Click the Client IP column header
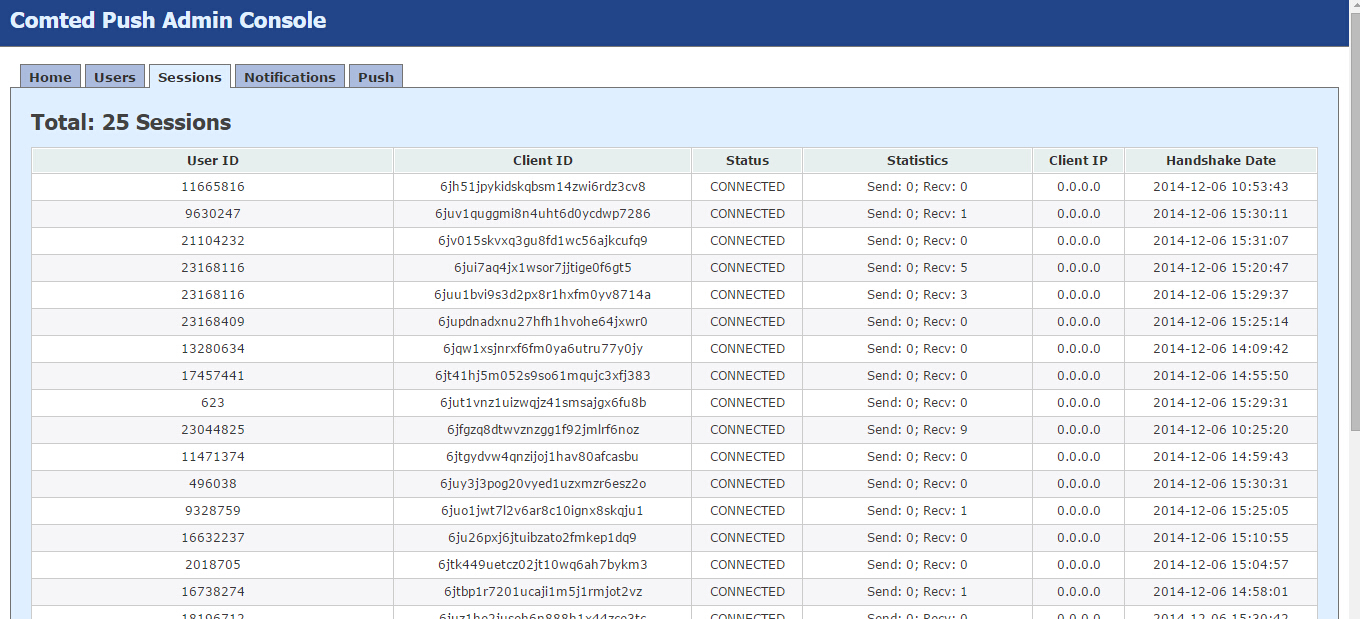This screenshot has height=619, width=1360. click(1078, 160)
